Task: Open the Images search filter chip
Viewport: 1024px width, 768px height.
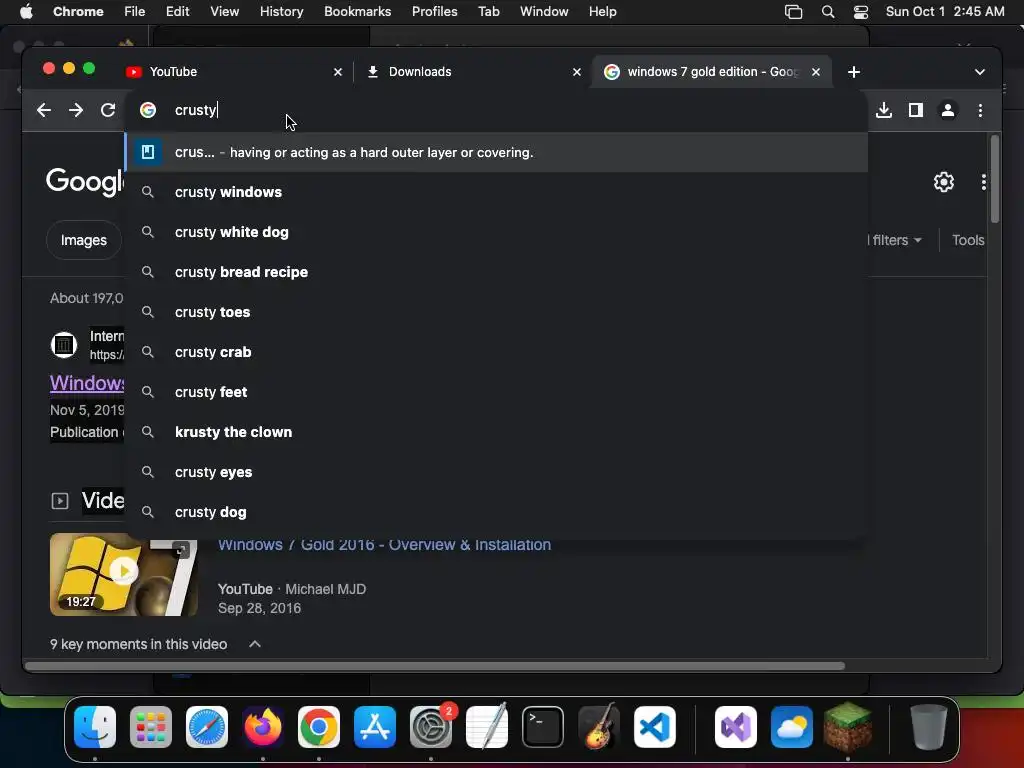Action: [x=84, y=240]
